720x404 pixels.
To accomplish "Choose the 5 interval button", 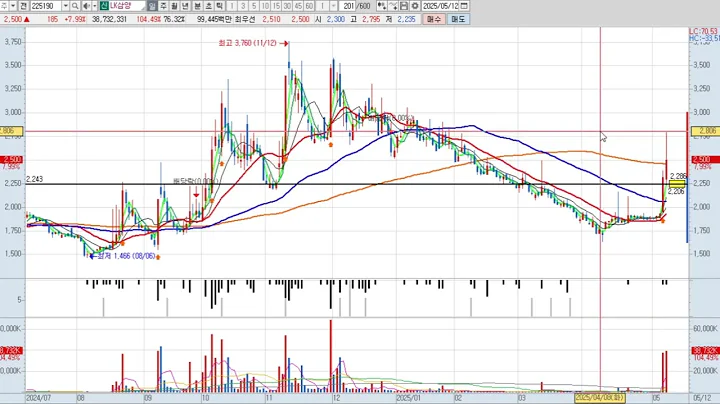I will (x=254, y=6).
